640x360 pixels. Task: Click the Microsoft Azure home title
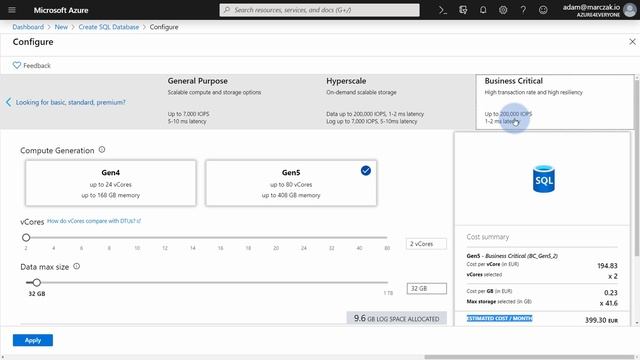pyautogui.click(x=61, y=10)
